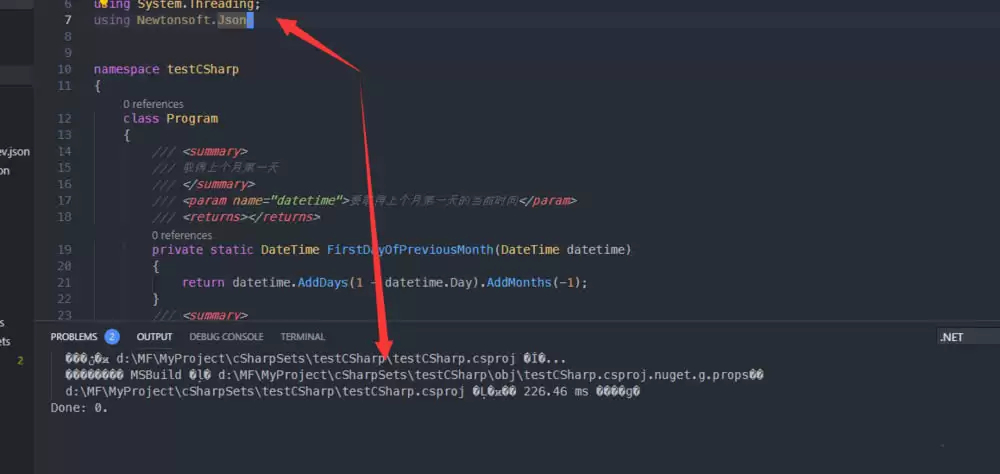The width and height of the screenshot is (1000, 474).
Task: Click line number 12 in the gutter
Action: click(65, 118)
